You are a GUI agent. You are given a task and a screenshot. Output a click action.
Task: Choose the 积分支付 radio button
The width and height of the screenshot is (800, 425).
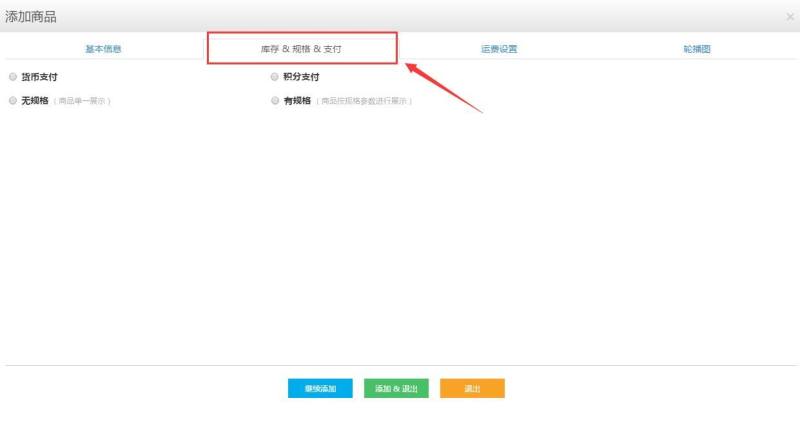(274, 77)
